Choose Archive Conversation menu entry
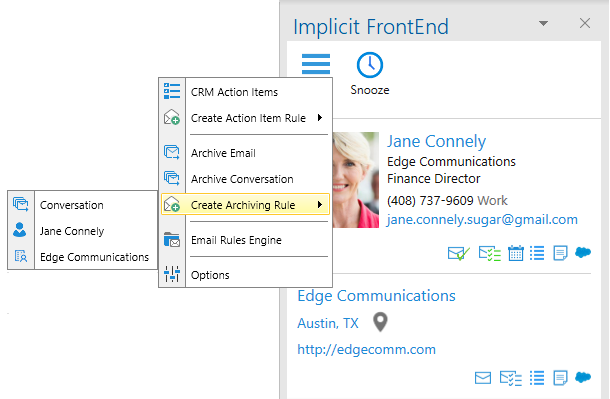The height and width of the screenshot is (399, 610). [x=242, y=179]
